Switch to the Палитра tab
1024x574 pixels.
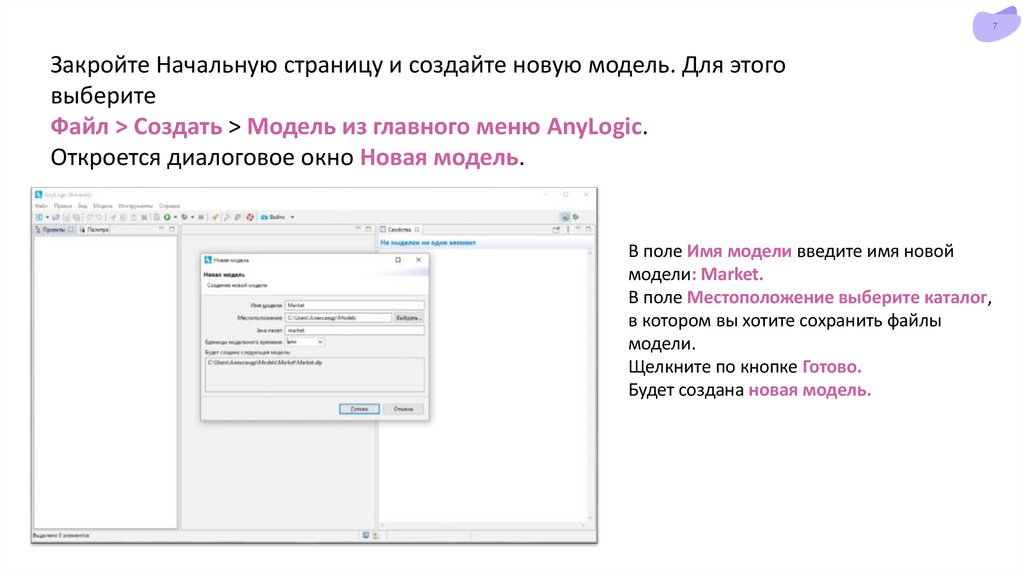(x=95, y=229)
